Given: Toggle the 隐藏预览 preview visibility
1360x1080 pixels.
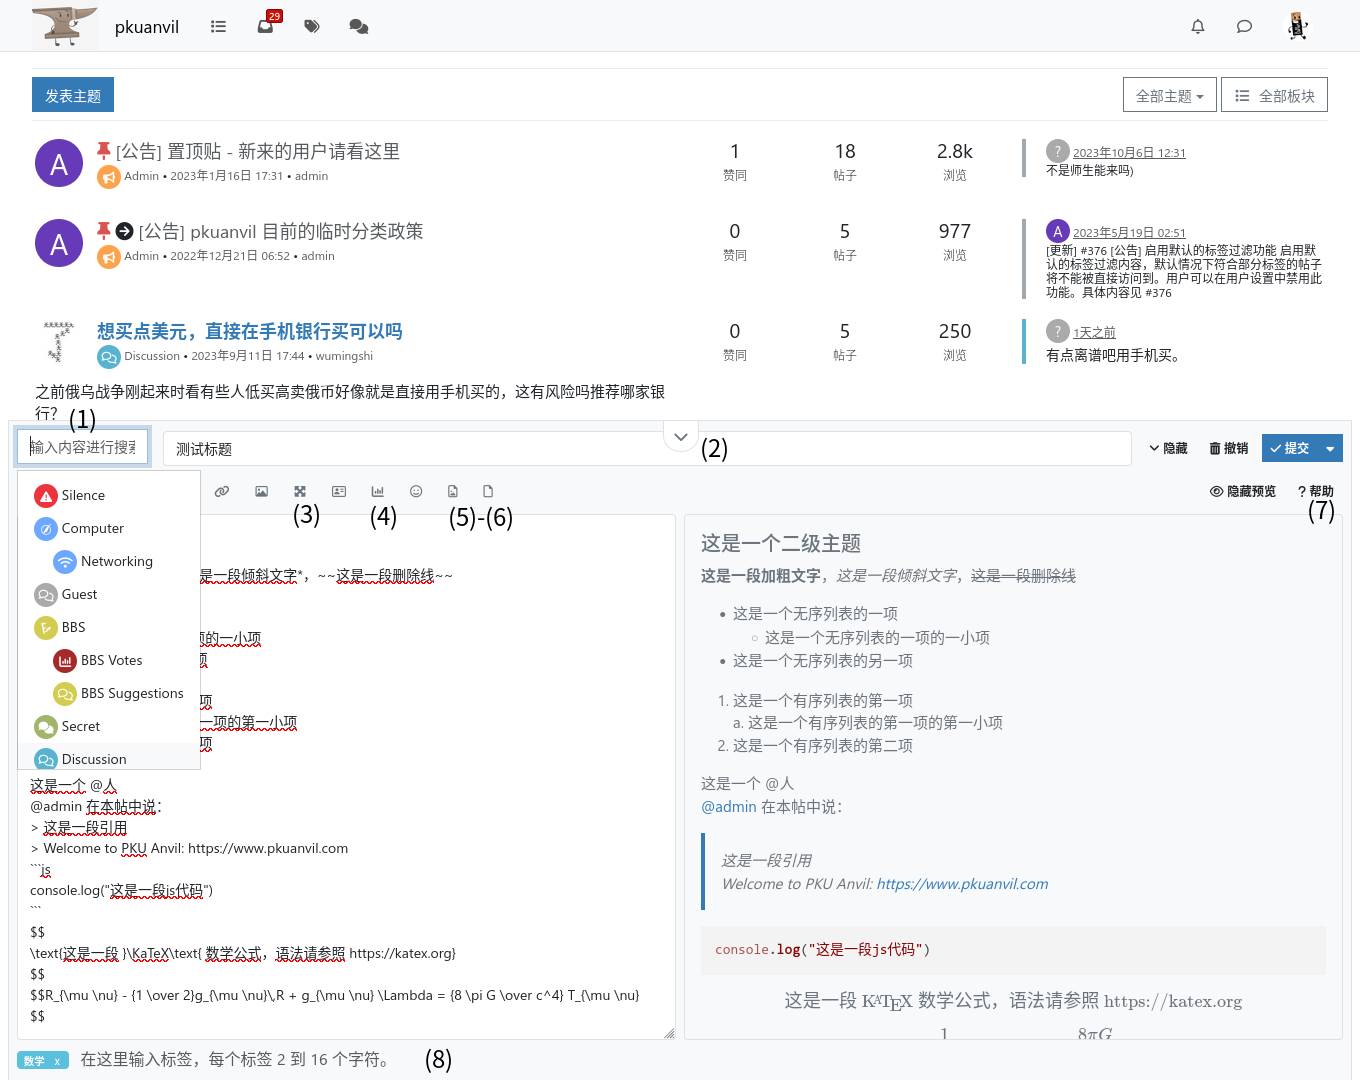Looking at the screenshot, I should pos(1243,491).
